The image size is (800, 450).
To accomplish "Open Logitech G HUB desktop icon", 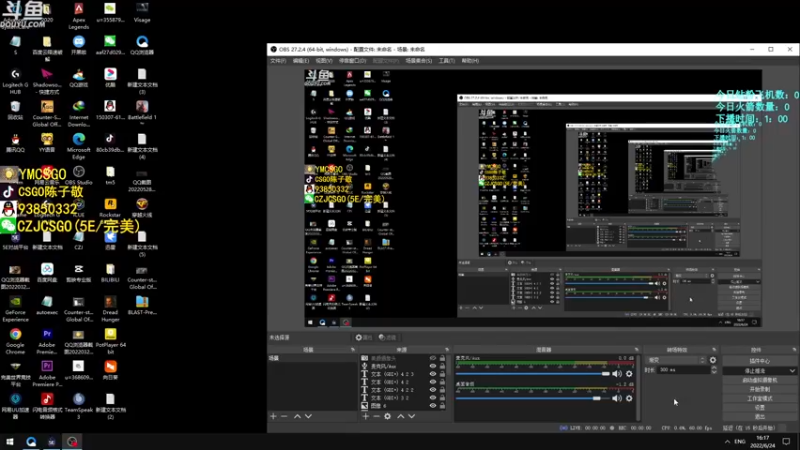I will point(15,81).
